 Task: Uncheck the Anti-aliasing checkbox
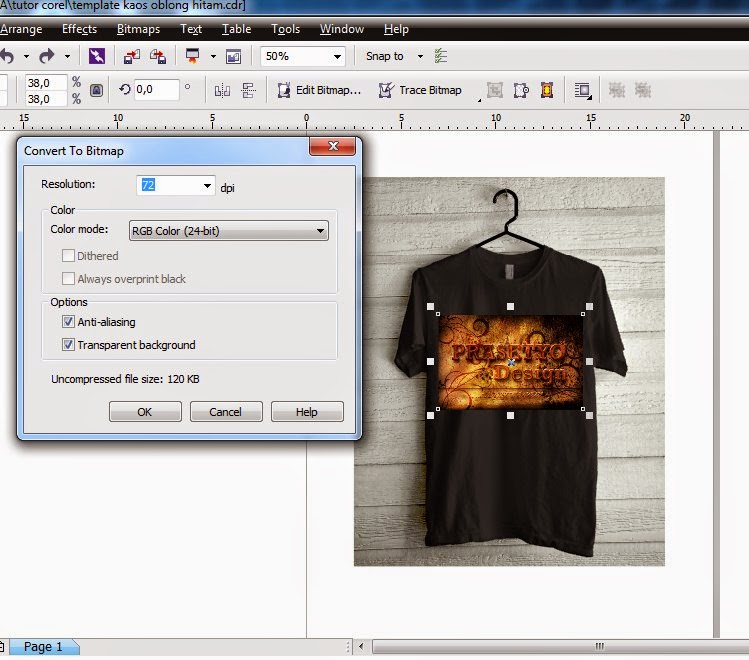pos(68,322)
